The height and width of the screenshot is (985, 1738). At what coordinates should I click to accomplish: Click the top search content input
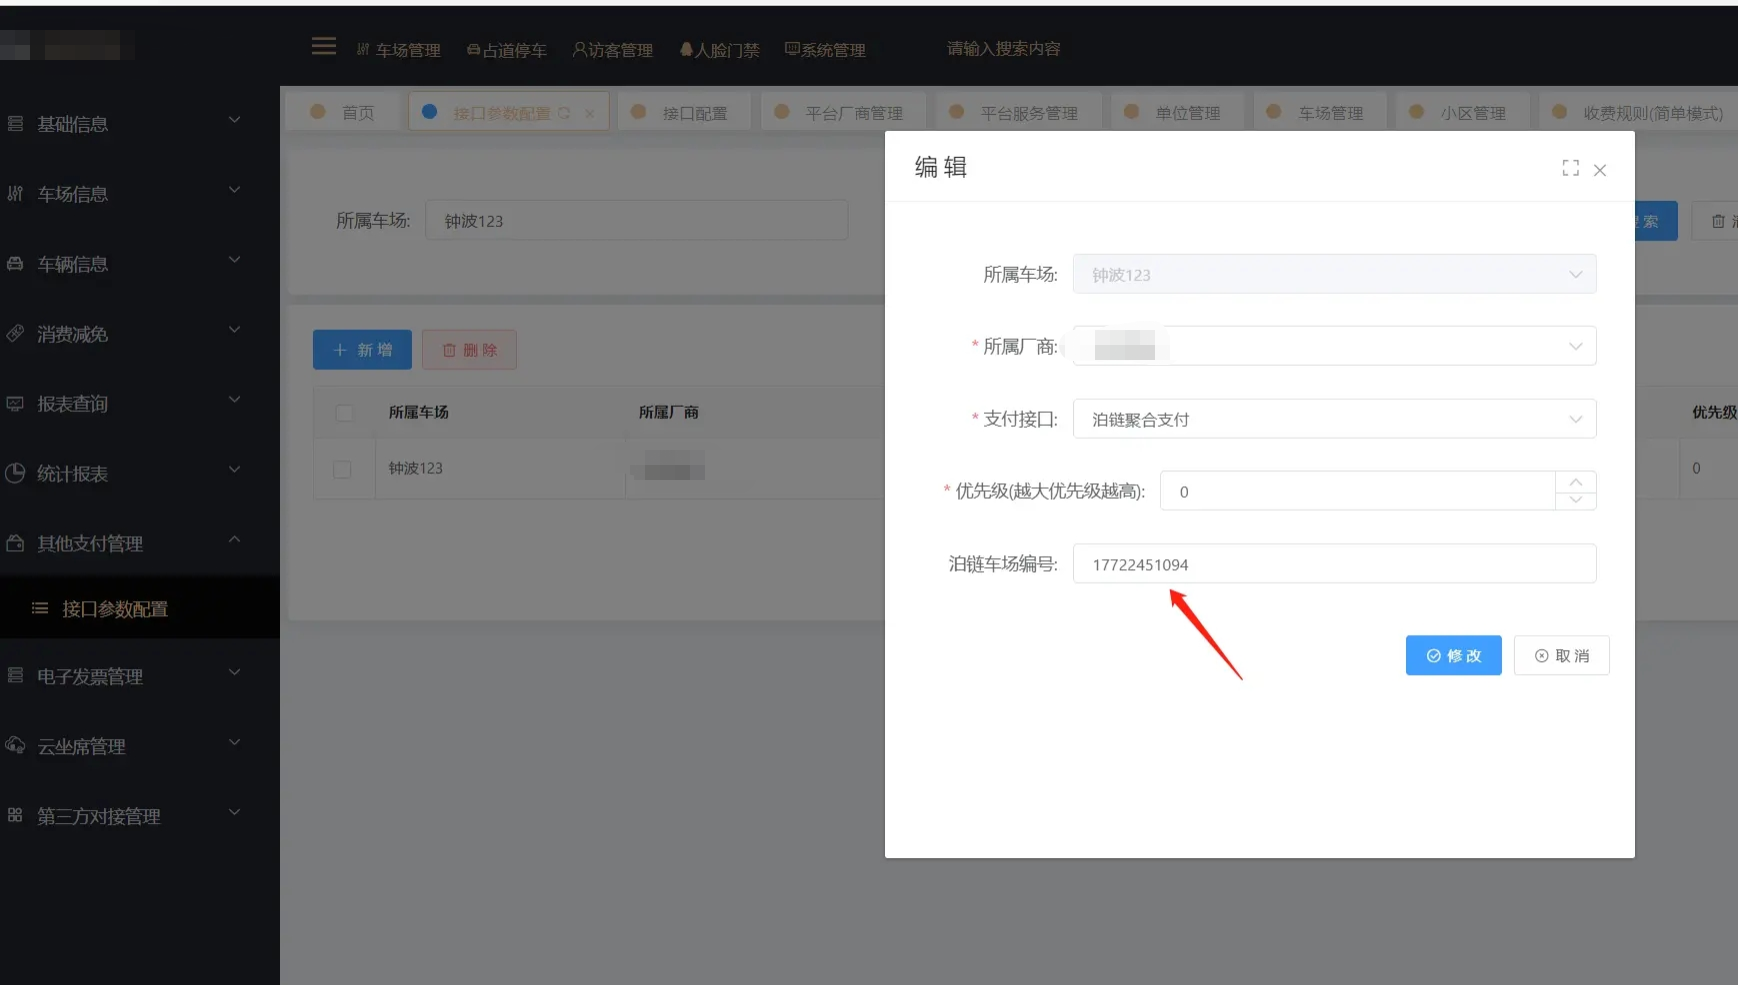1004,49
